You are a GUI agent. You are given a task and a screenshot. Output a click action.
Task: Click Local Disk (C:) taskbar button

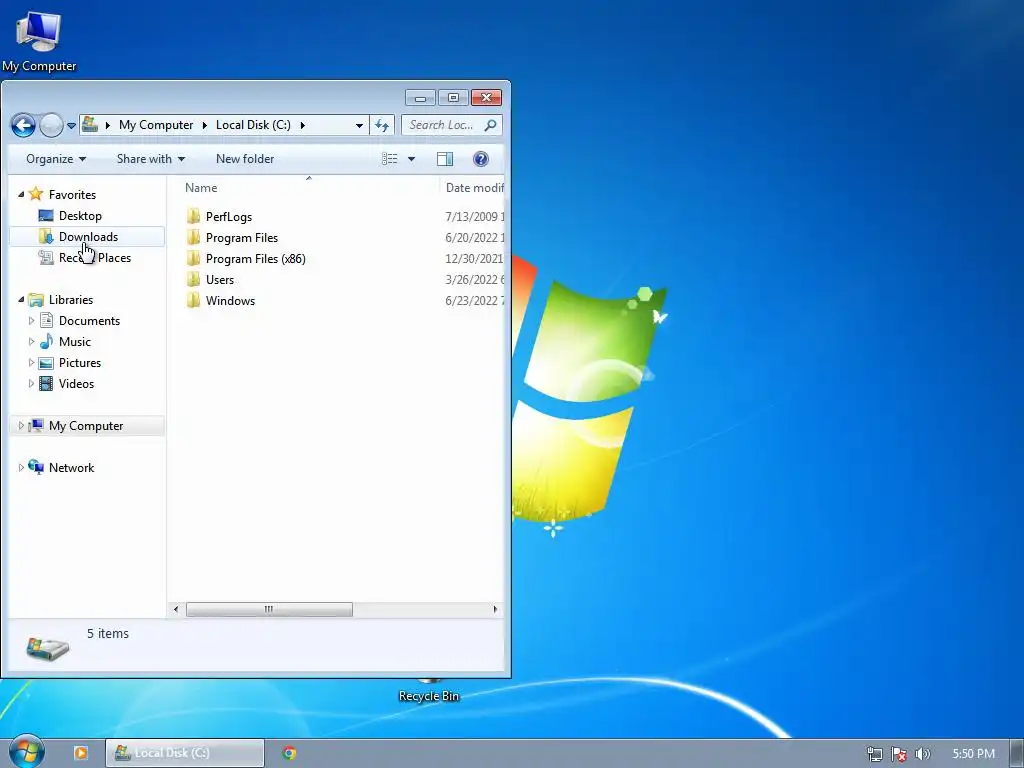(185, 753)
